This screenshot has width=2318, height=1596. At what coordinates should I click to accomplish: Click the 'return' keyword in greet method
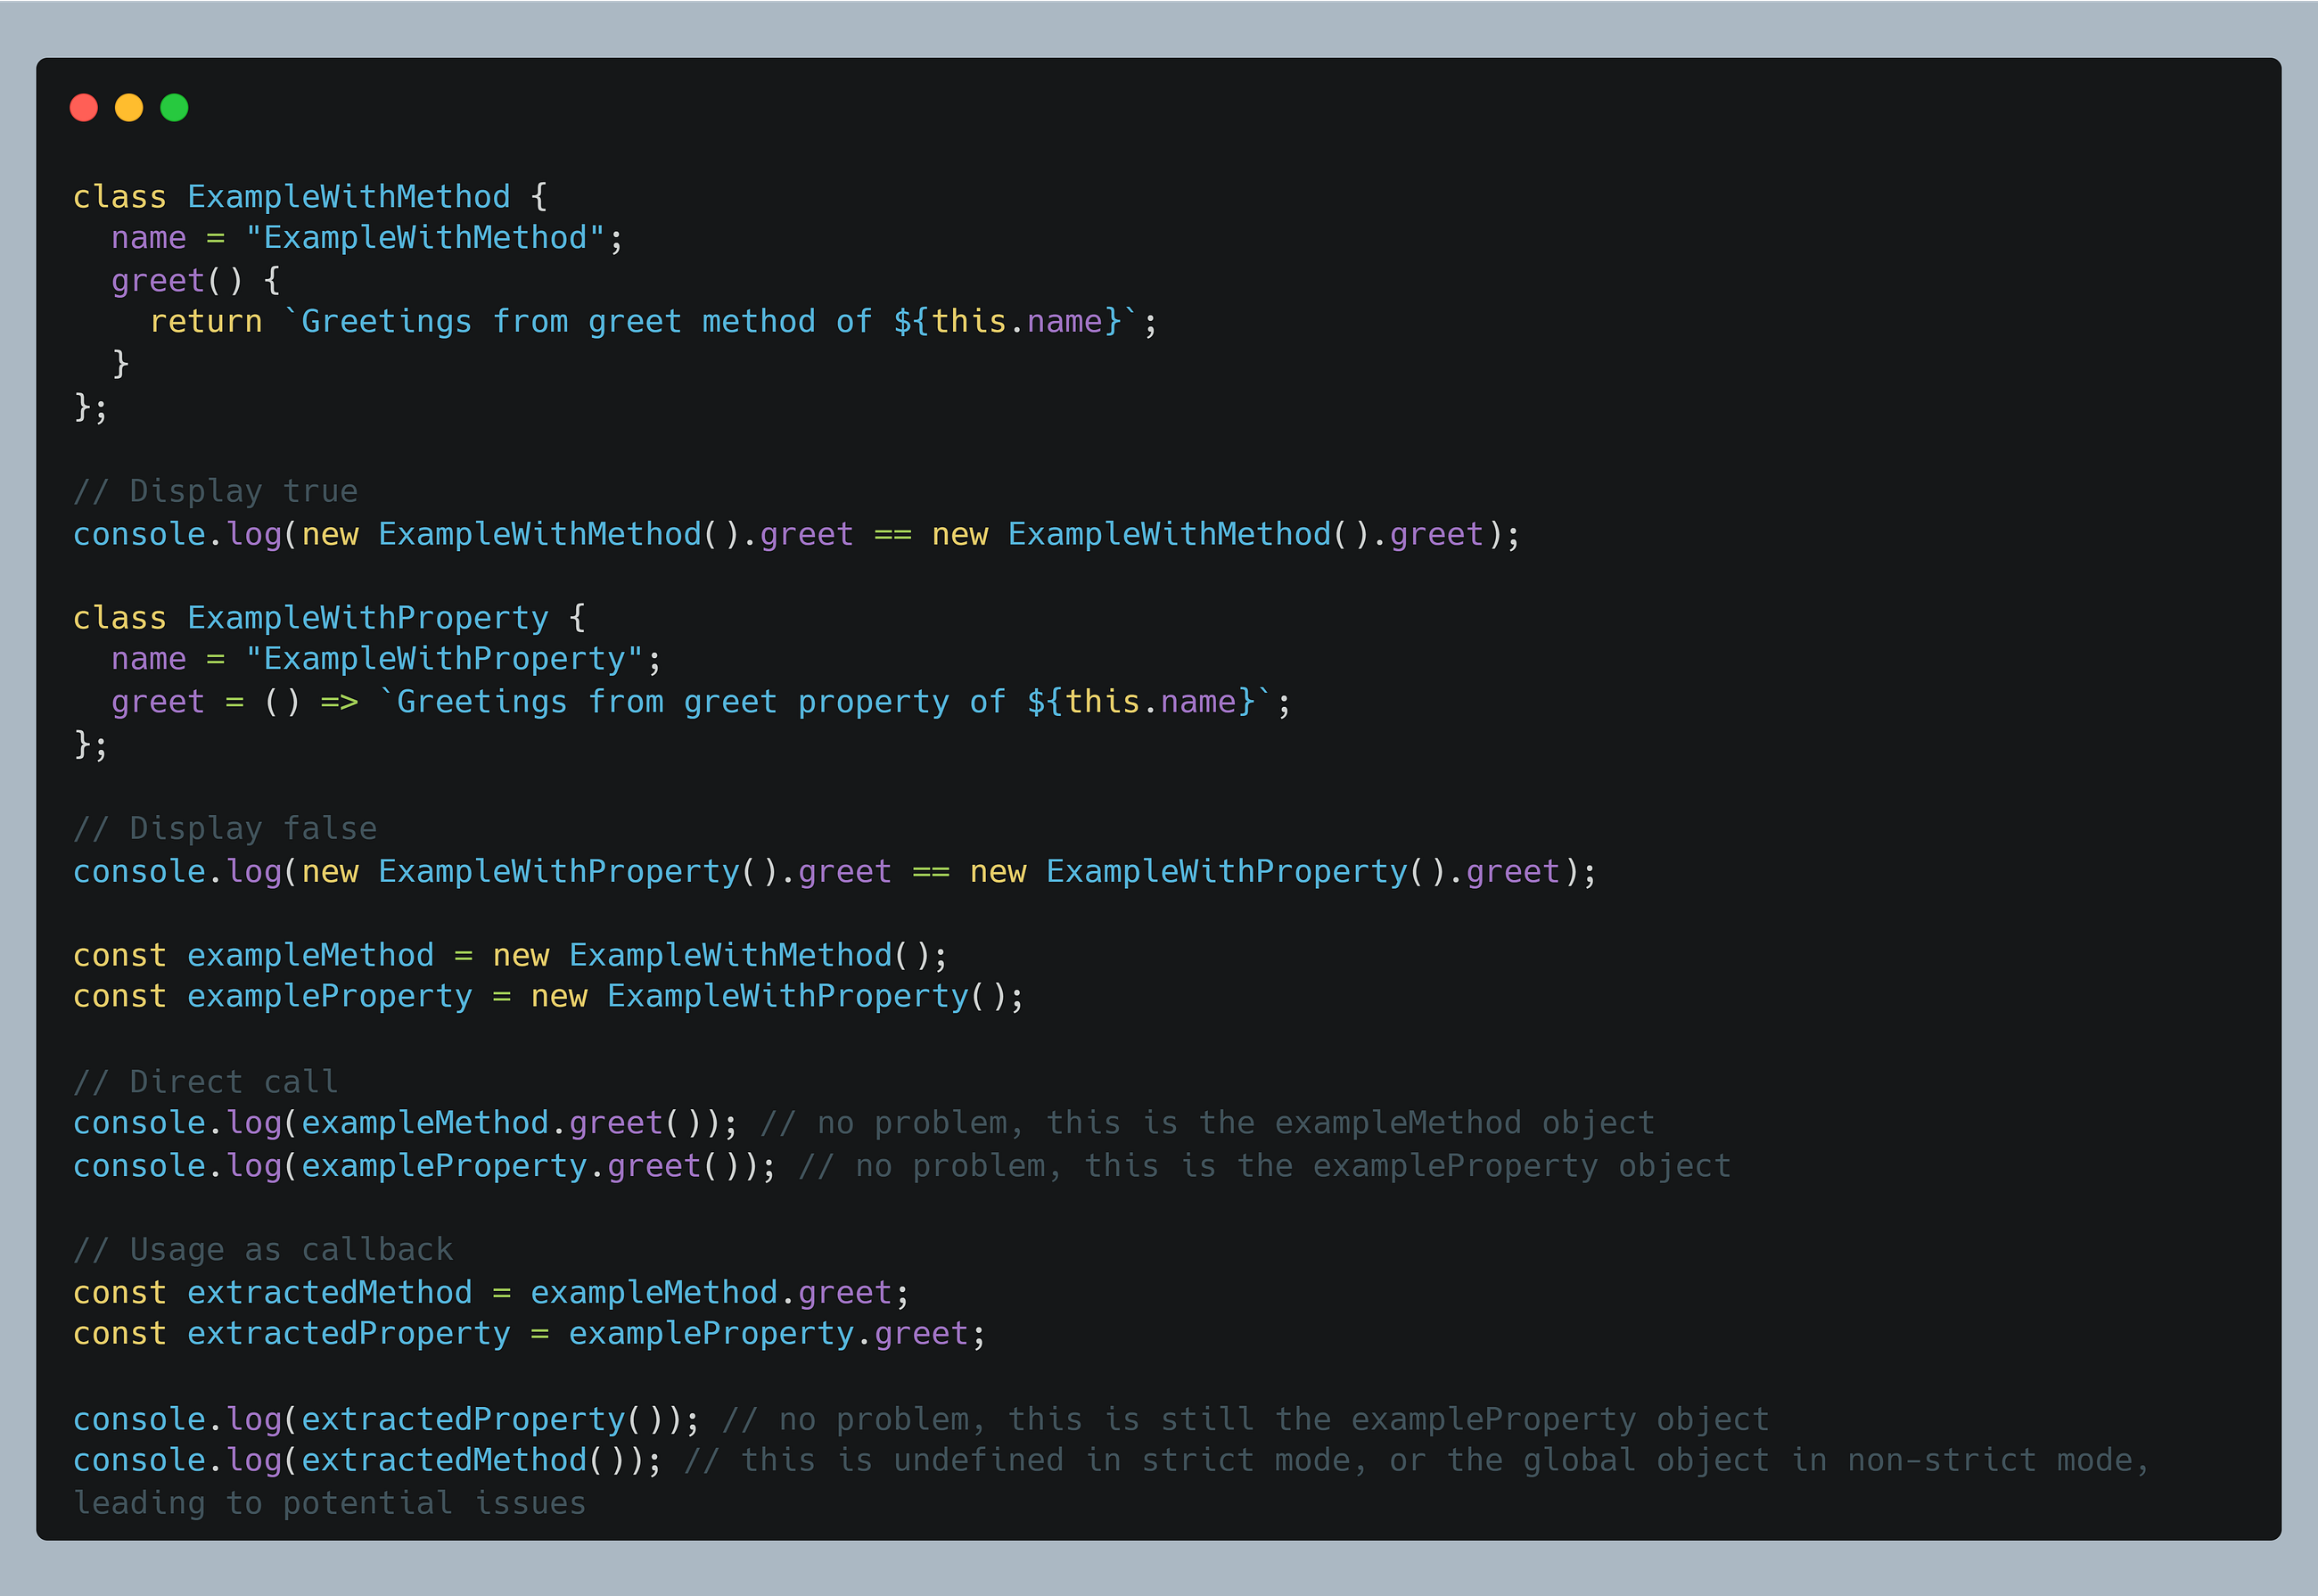206,322
